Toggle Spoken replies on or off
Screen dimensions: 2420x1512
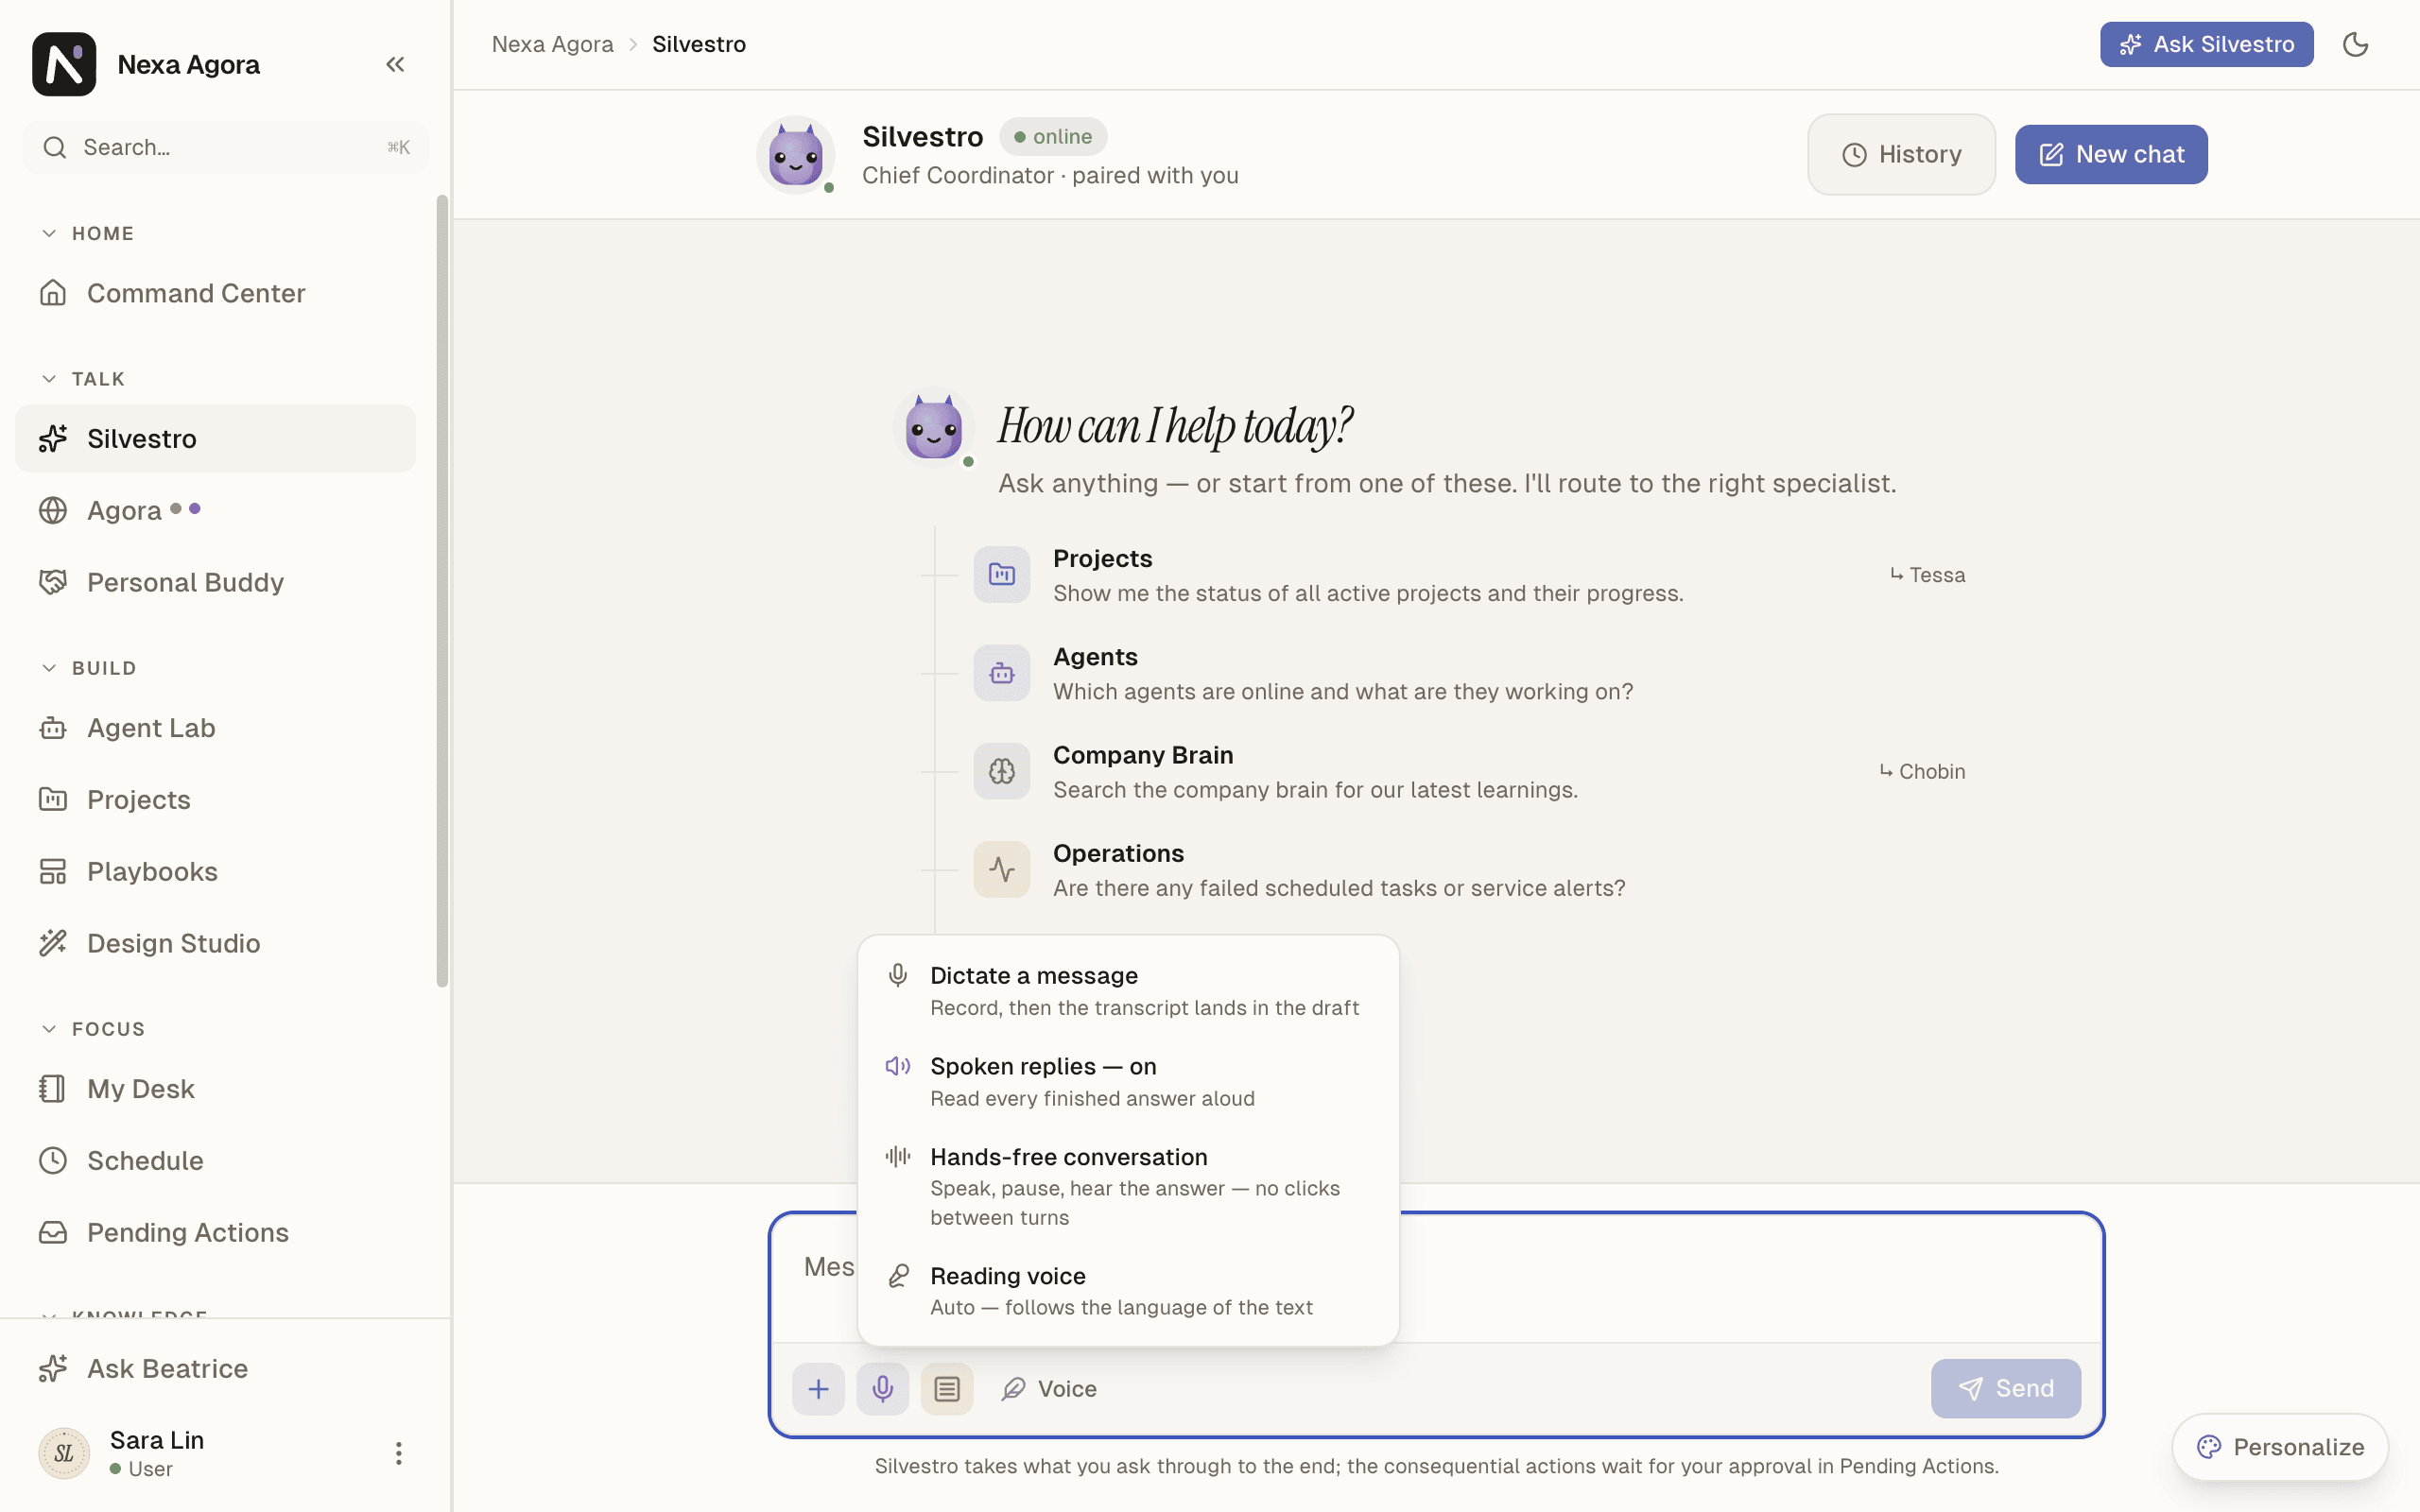[x=1128, y=1081]
